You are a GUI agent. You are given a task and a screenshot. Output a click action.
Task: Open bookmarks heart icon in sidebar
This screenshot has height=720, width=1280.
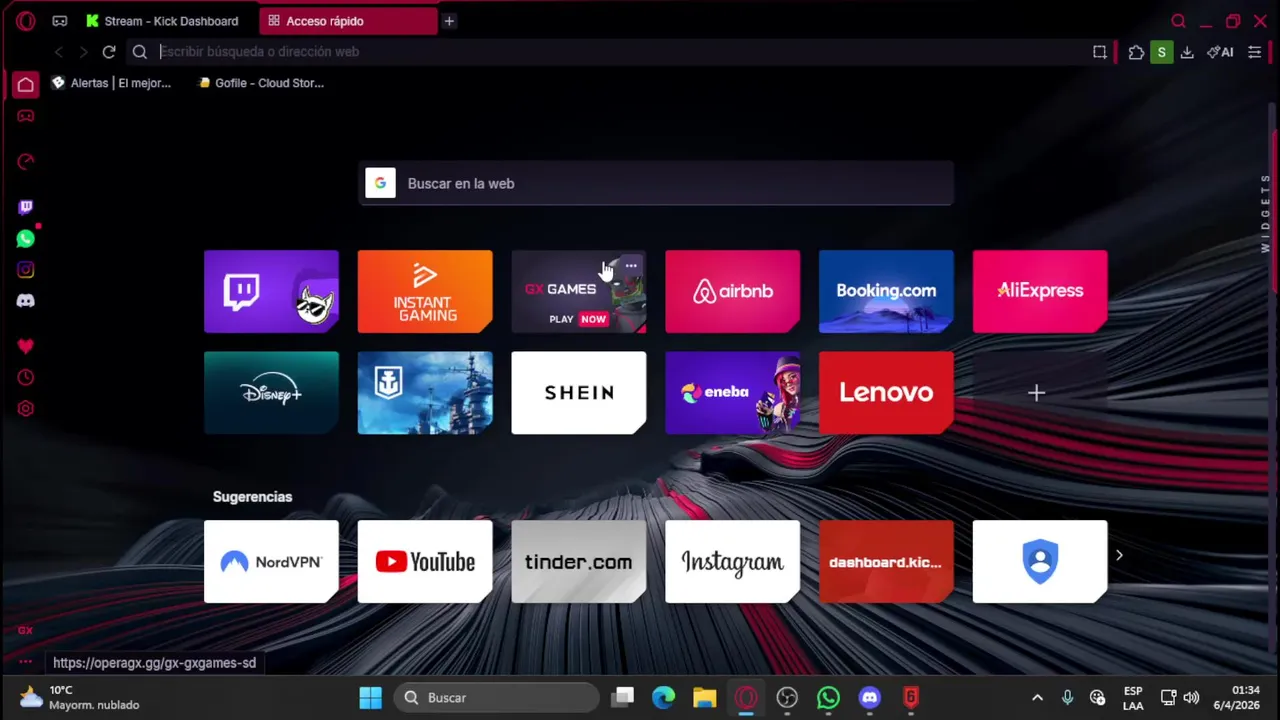pyautogui.click(x=26, y=346)
